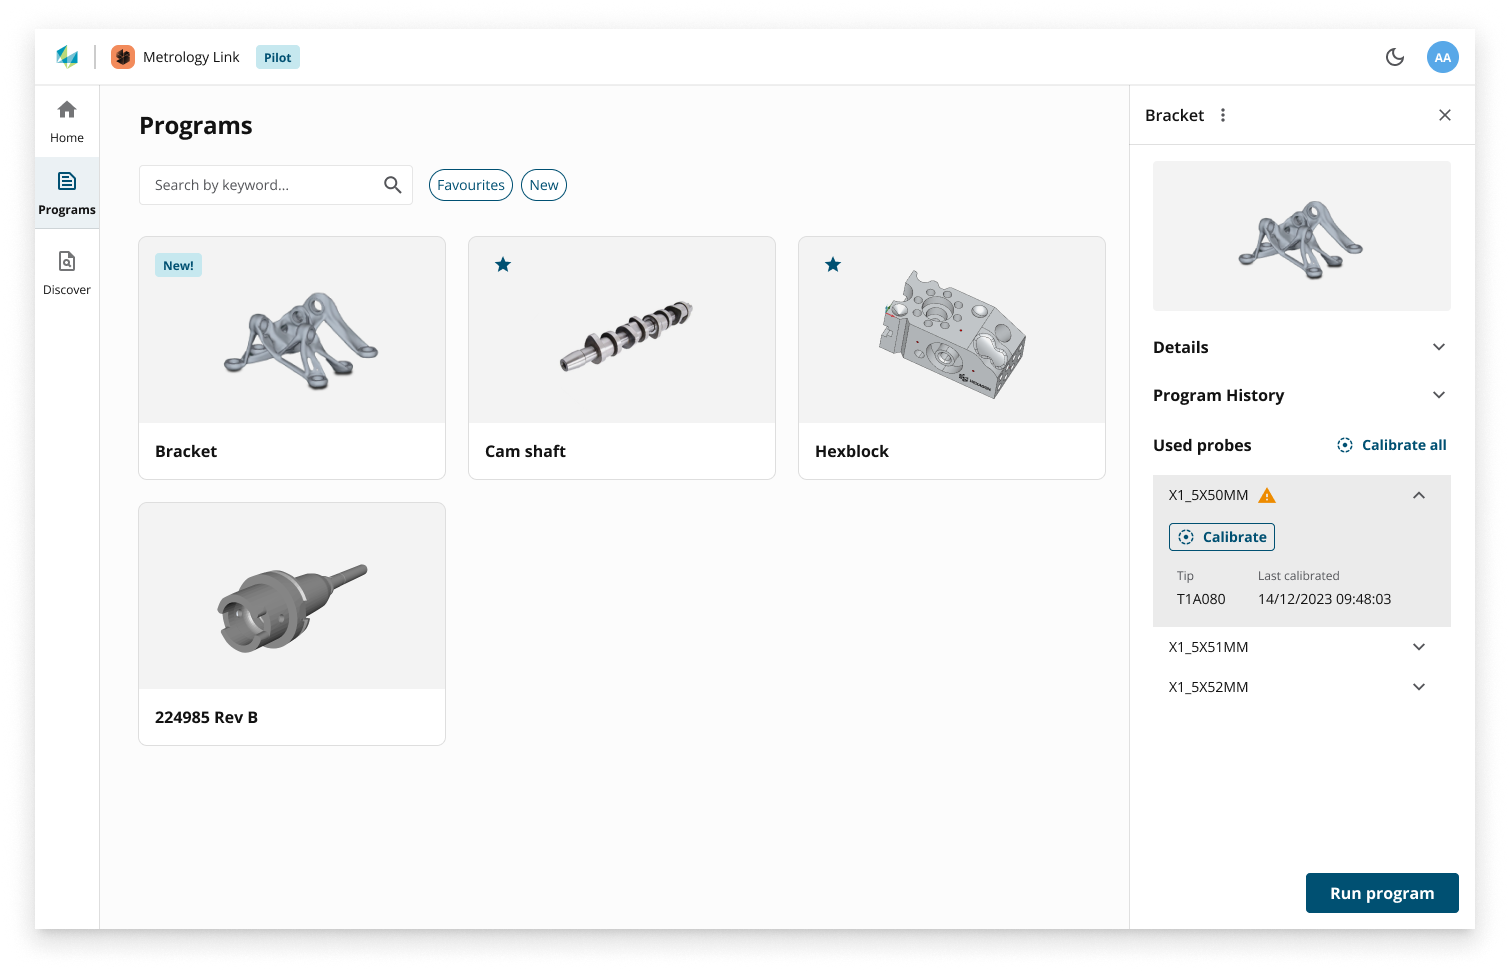The height and width of the screenshot is (971, 1510).
Task: Collapse the X1_5X50MM probe entry
Action: 1418,495
